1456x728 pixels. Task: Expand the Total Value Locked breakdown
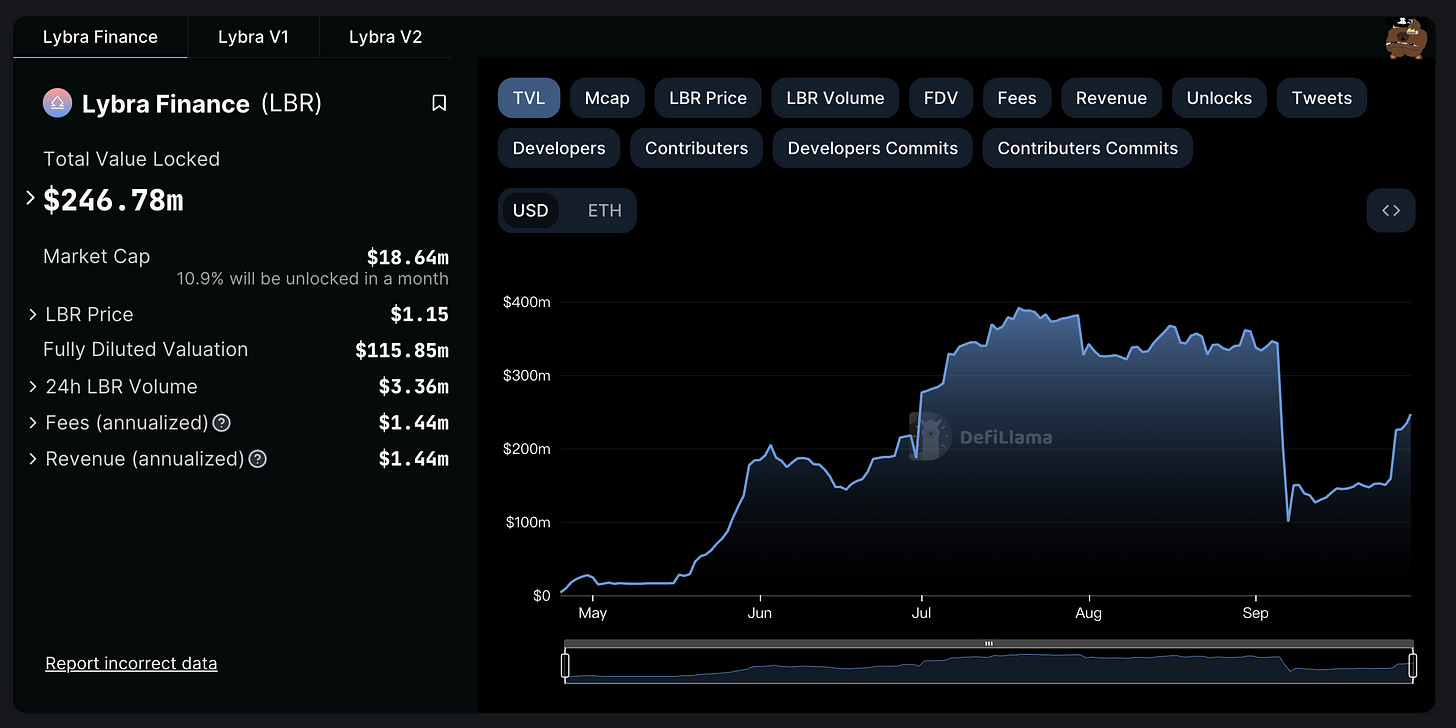tap(31, 199)
